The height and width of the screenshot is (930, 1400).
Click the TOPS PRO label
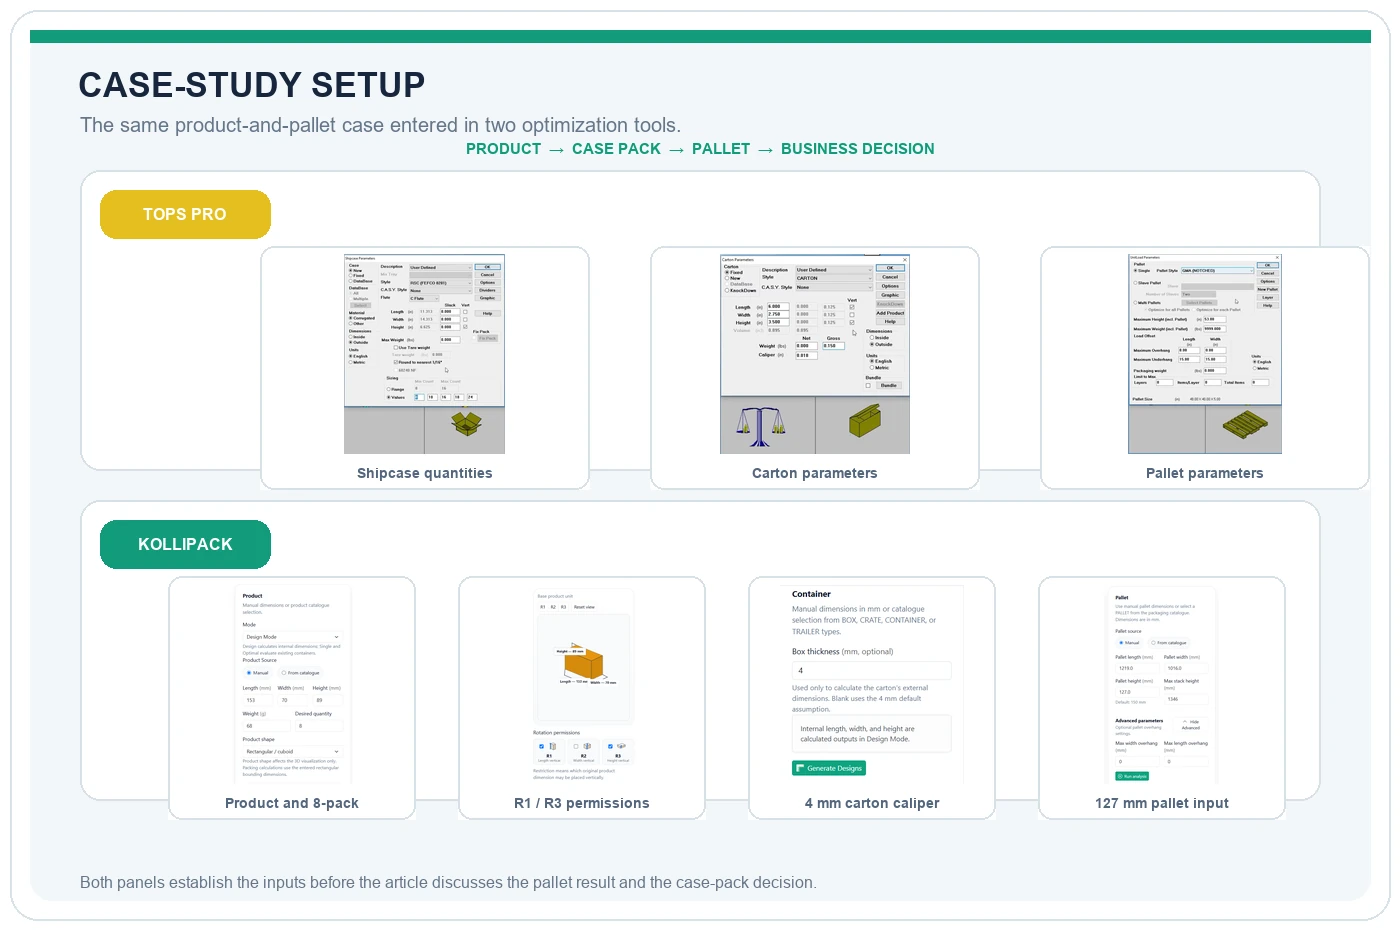185,214
